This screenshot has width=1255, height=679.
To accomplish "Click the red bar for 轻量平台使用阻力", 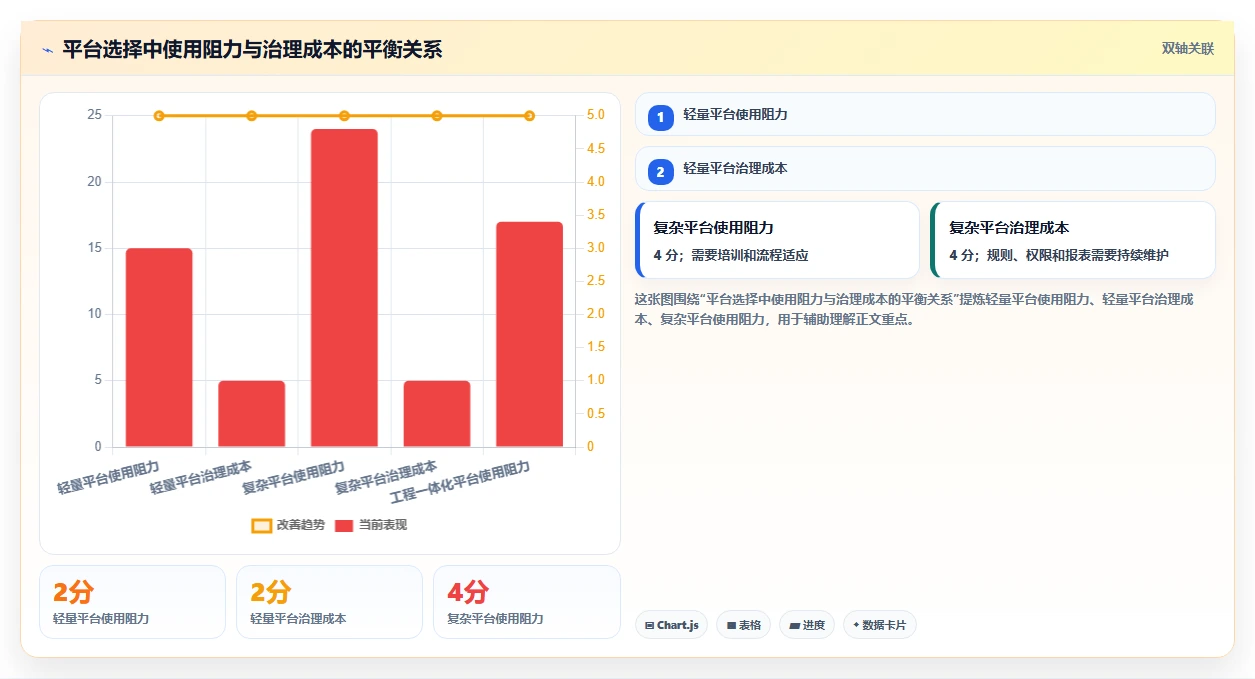I will point(159,347).
